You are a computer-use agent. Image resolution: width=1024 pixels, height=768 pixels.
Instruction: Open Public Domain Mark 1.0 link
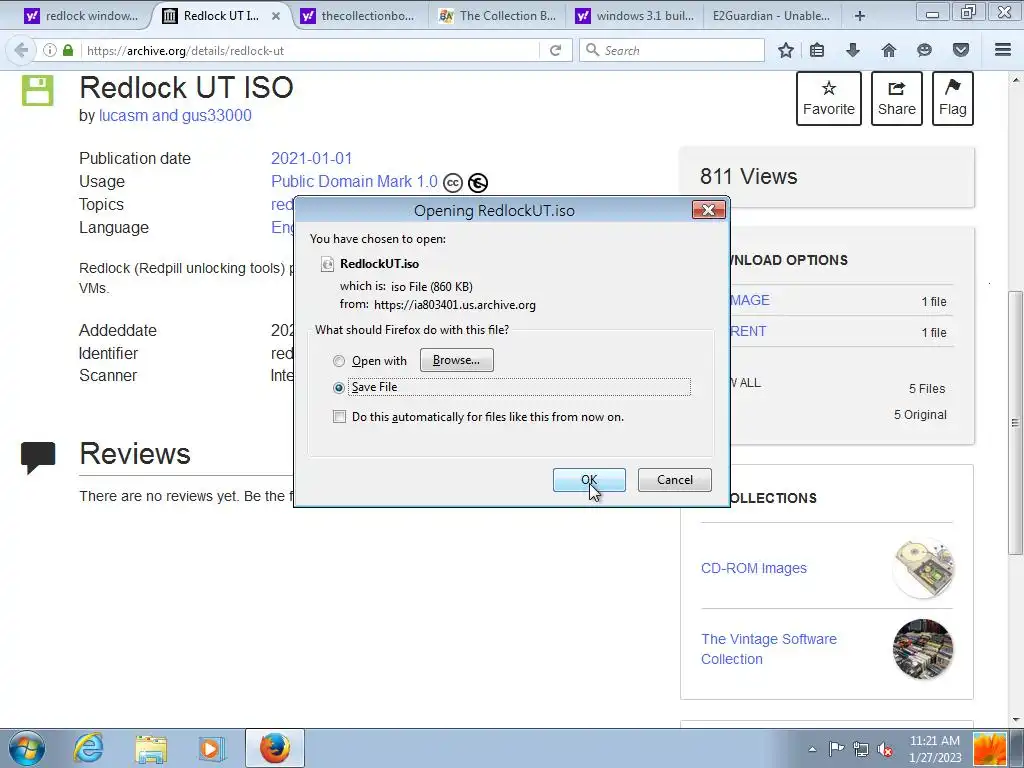(x=354, y=182)
